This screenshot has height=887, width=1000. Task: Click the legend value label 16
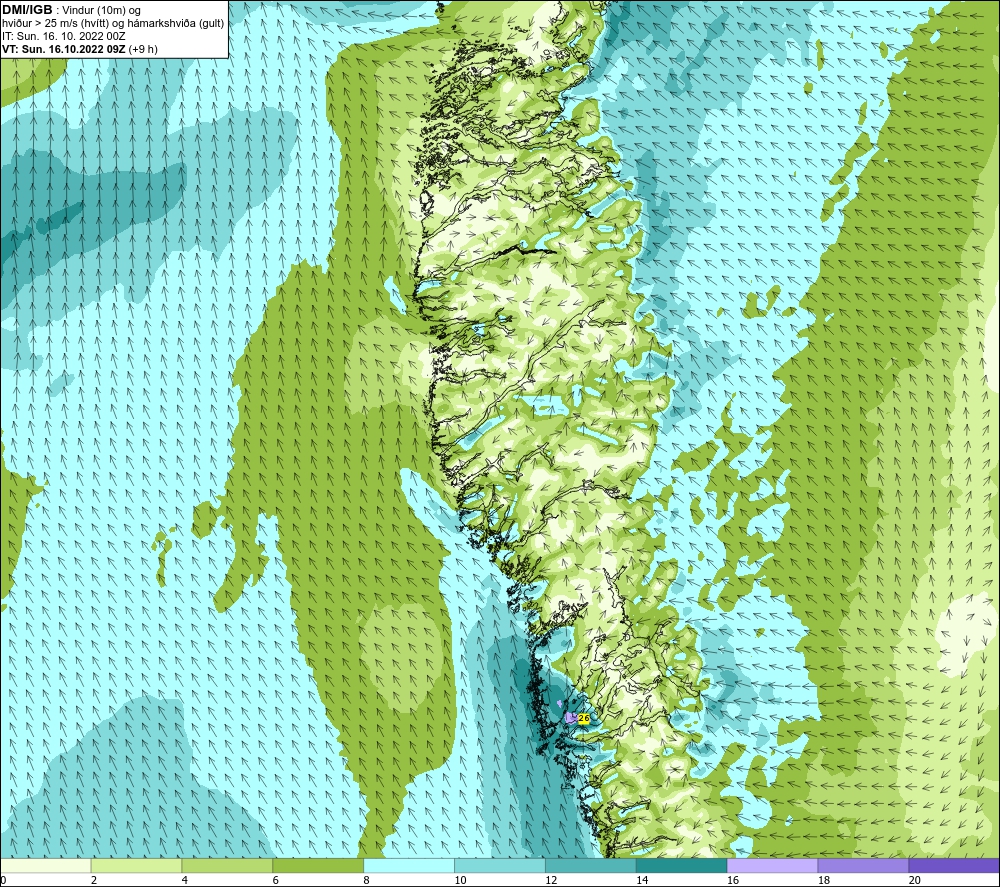[x=733, y=881]
